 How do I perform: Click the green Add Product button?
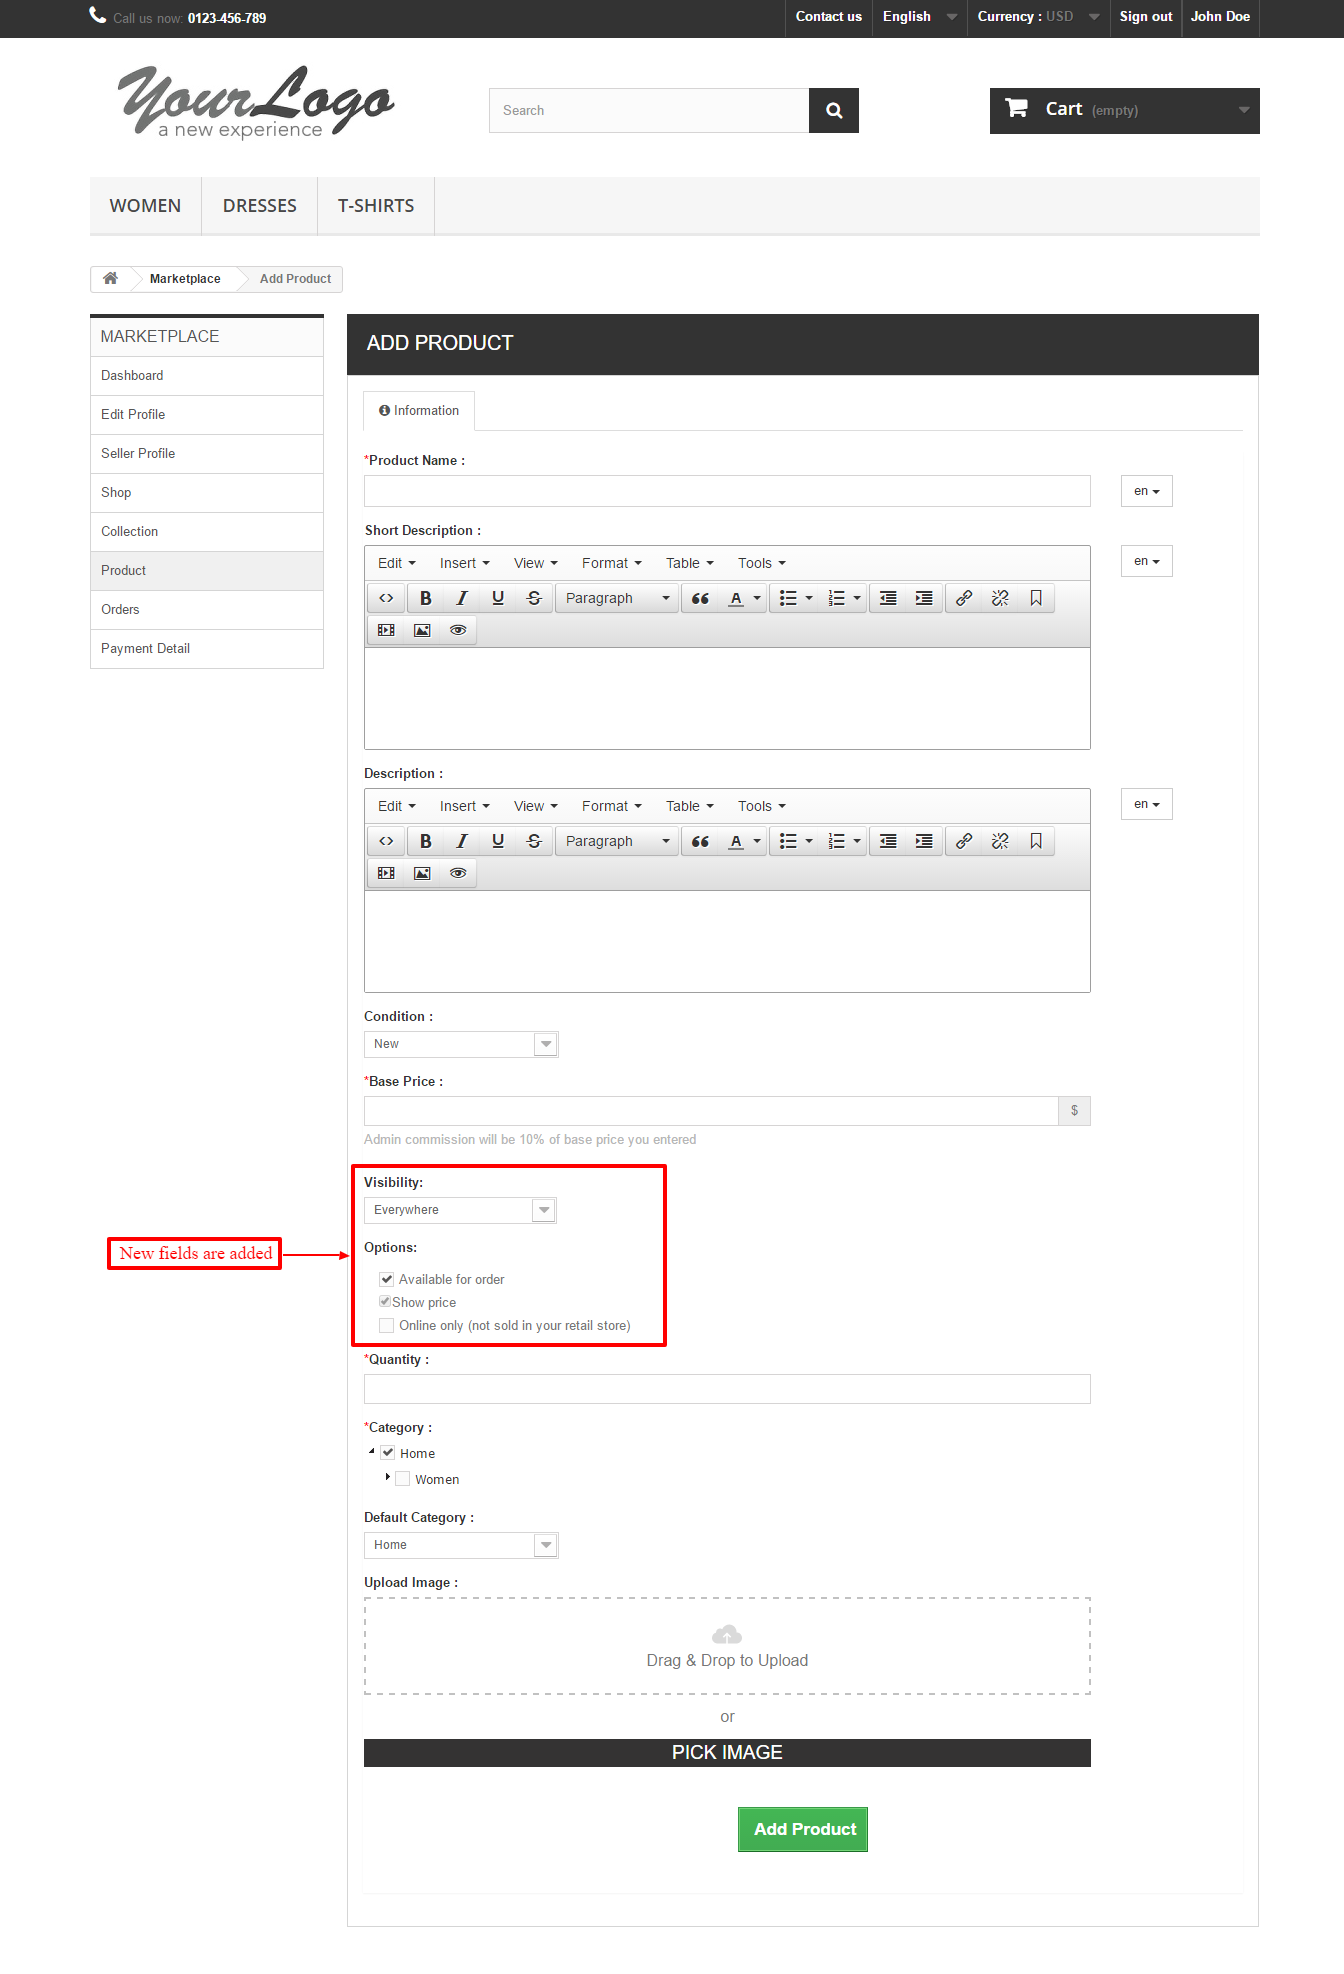coord(803,1829)
